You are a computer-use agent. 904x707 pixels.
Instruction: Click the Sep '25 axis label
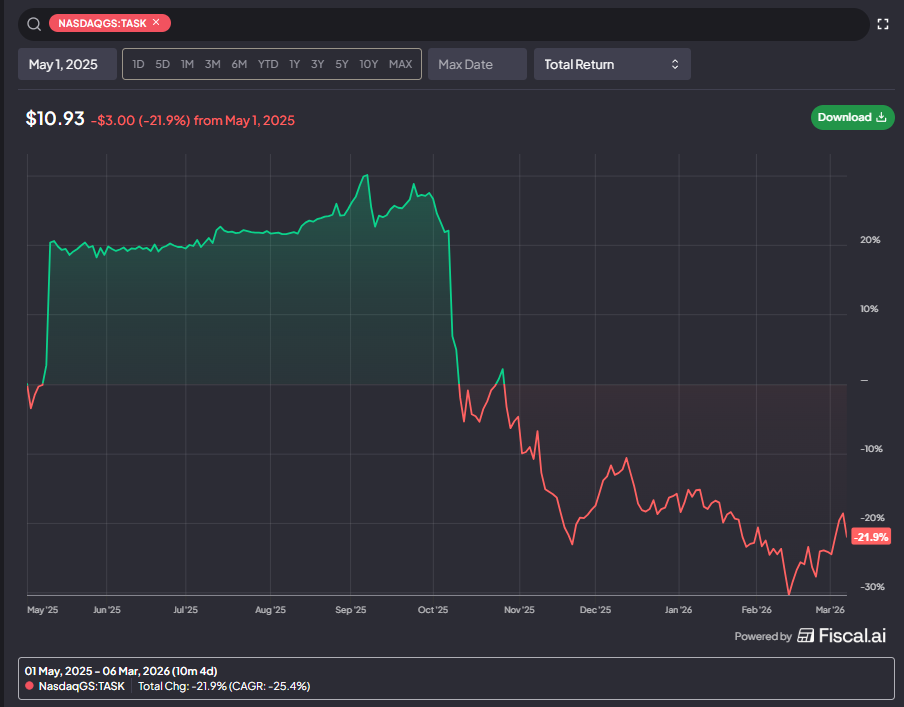click(x=351, y=610)
